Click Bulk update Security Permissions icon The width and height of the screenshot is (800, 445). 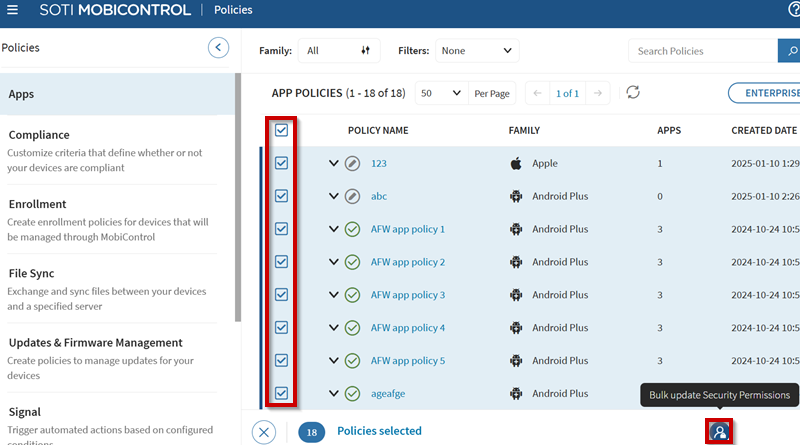pos(719,431)
